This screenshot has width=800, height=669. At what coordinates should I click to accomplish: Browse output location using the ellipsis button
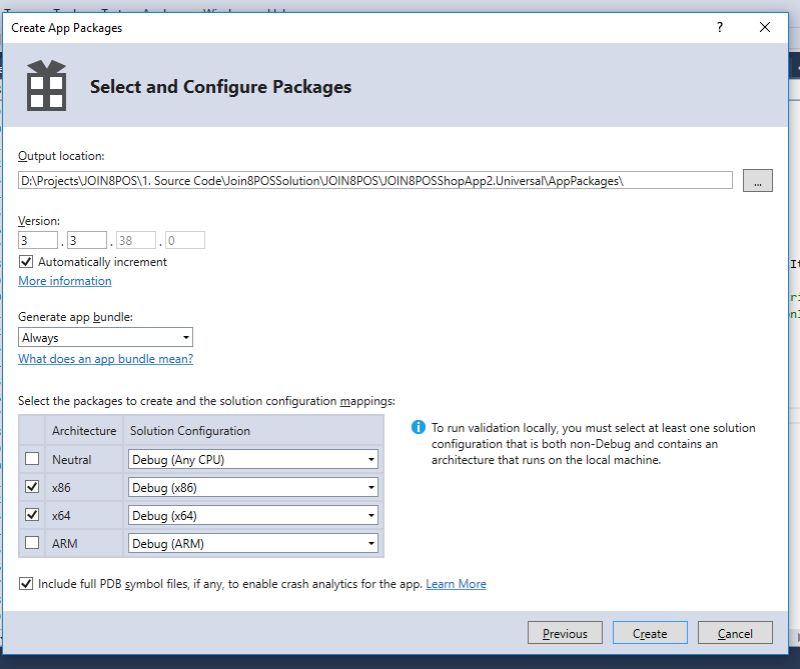point(758,180)
